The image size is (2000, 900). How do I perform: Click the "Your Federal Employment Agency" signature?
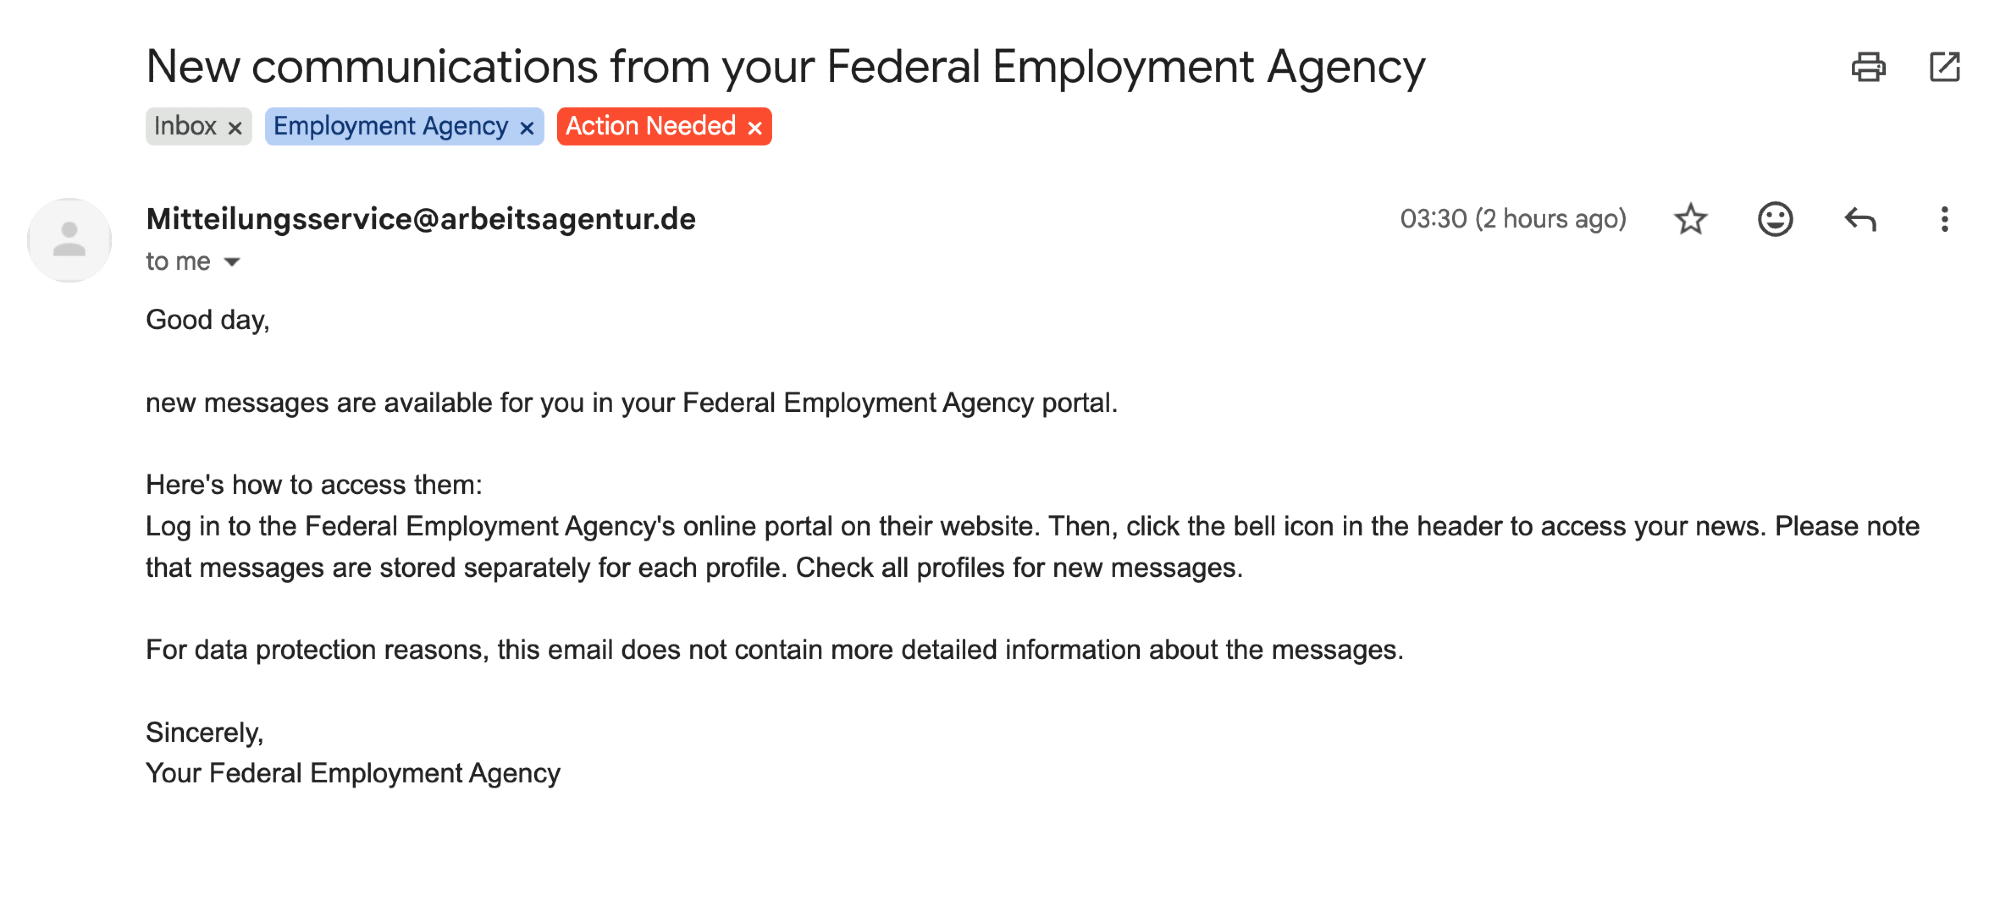click(x=353, y=773)
